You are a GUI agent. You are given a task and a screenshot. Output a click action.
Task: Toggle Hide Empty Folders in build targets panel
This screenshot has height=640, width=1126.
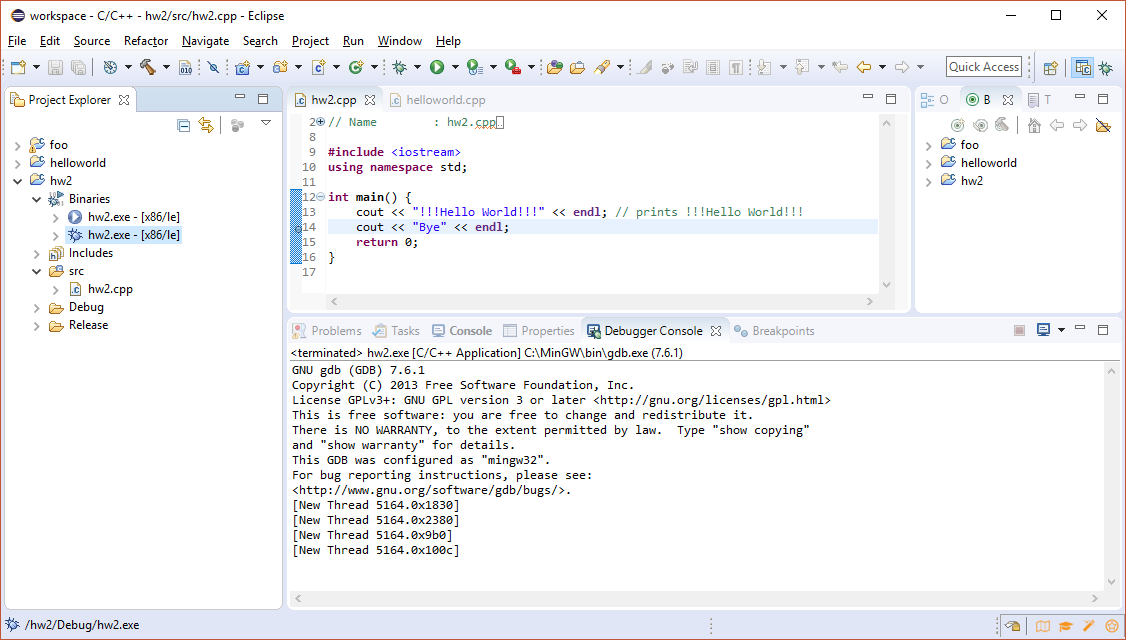pyautogui.click(x=1103, y=125)
